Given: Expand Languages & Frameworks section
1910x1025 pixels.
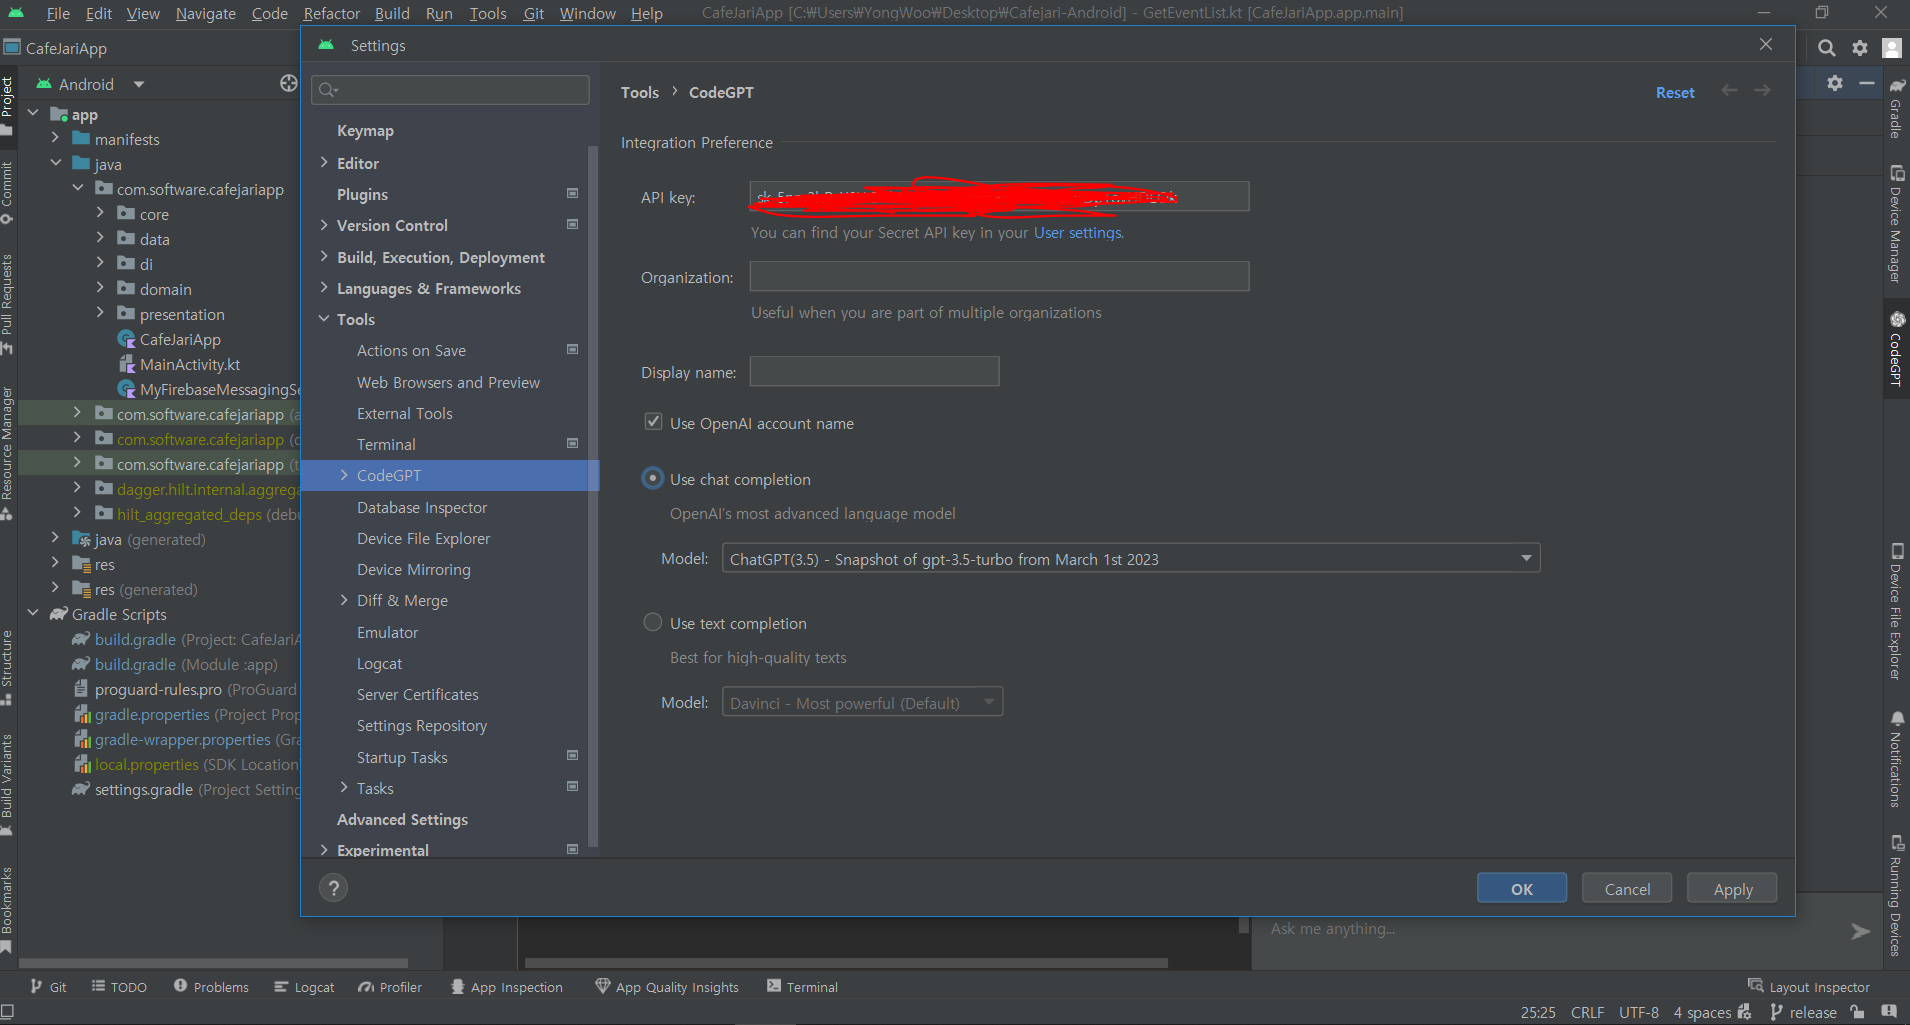Looking at the screenshot, I should [x=324, y=288].
